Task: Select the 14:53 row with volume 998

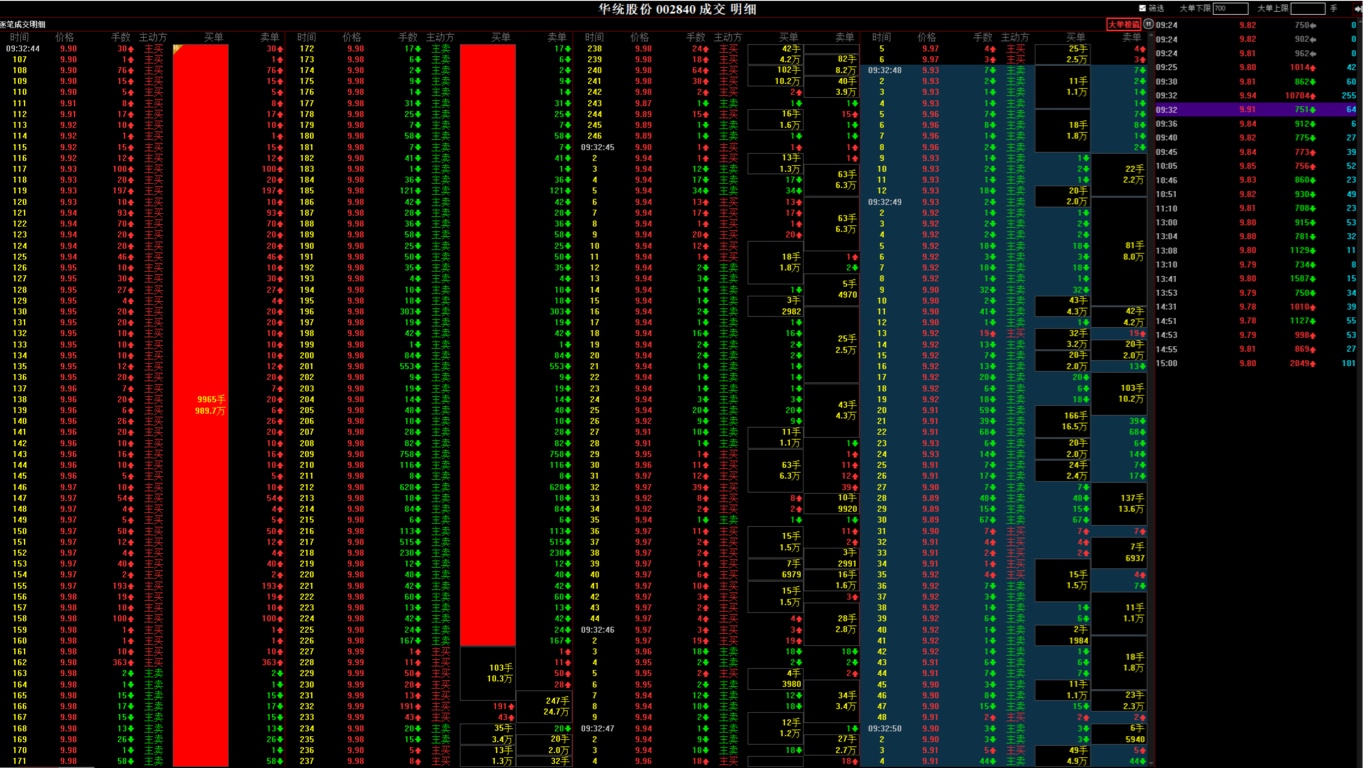Action: [1258, 335]
